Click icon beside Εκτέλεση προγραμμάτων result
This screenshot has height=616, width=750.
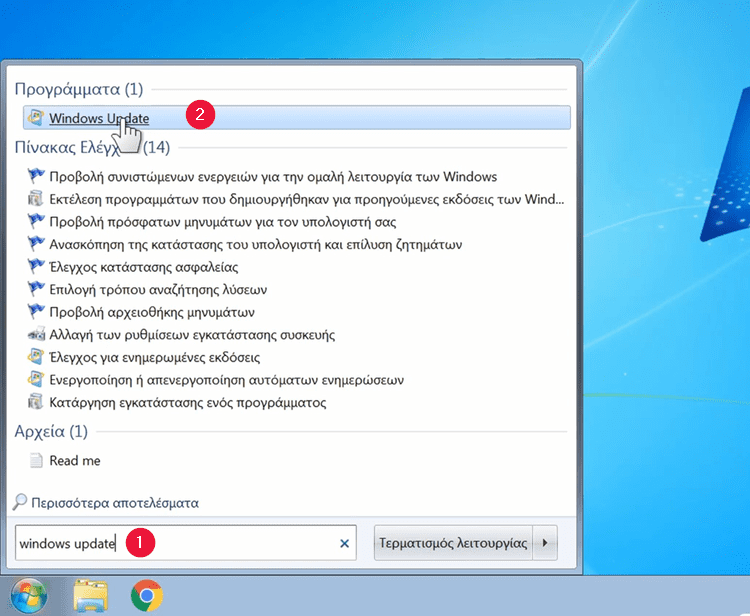click(36, 199)
